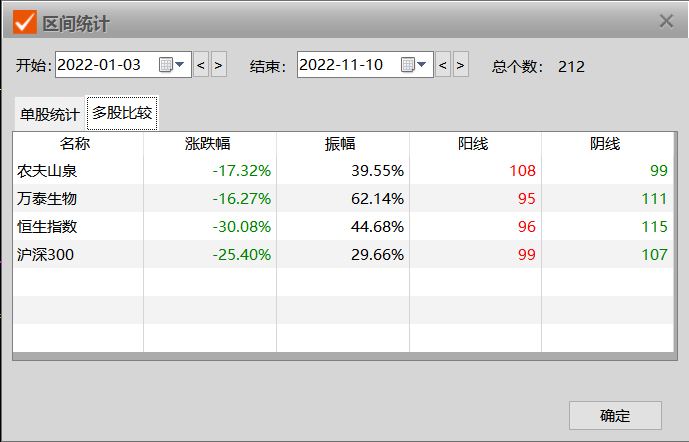Click the end date field 2022-11-10
The width and height of the screenshot is (689, 442).
click(x=346, y=65)
